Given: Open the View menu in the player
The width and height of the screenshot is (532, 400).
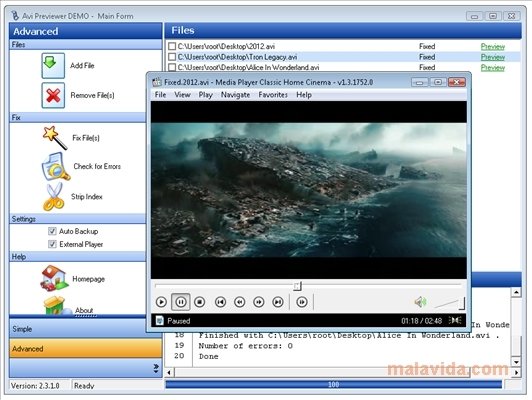Looking at the screenshot, I should pos(182,95).
